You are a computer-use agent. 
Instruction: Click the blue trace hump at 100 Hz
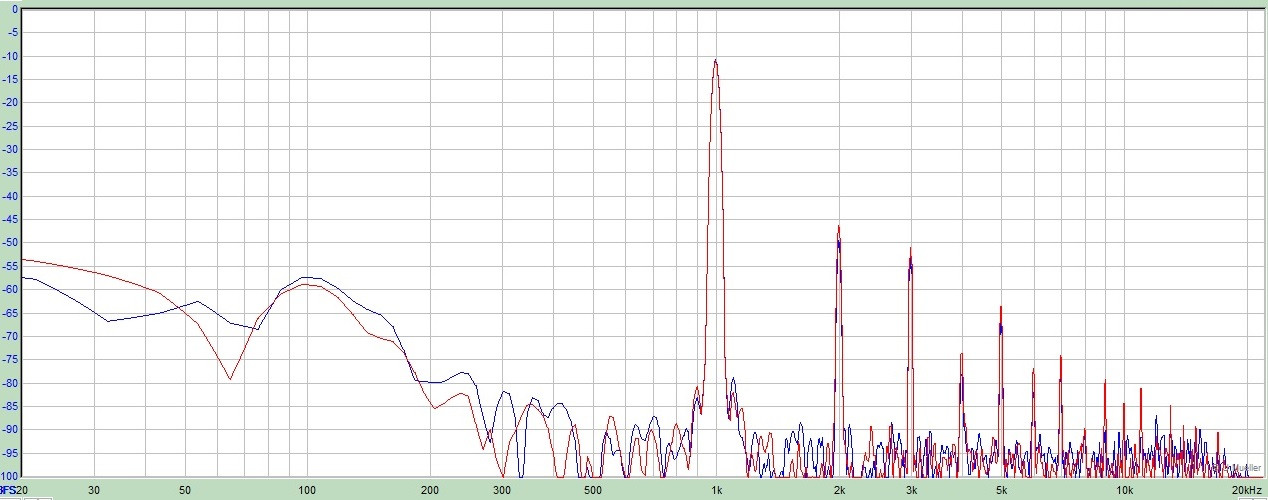pyautogui.click(x=308, y=277)
